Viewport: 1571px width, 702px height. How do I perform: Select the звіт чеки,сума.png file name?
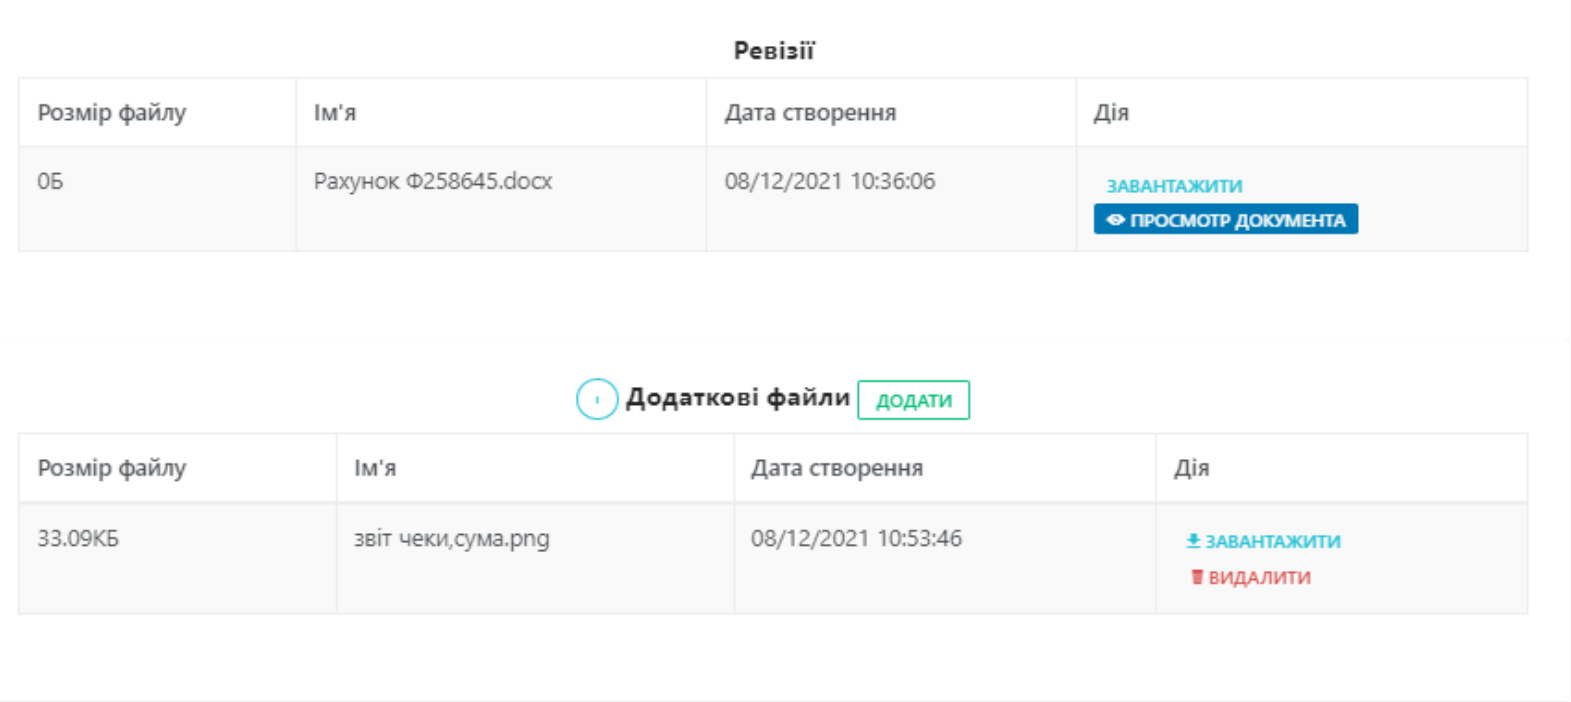click(452, 538)
